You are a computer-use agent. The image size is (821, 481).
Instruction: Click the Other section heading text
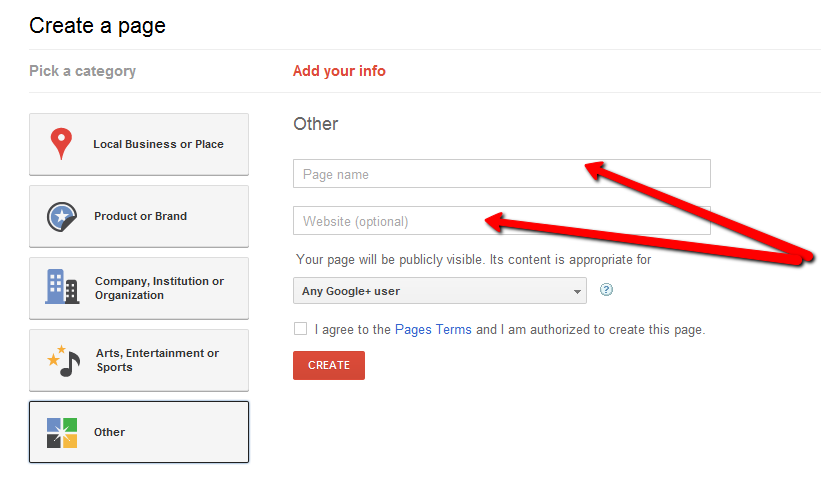click(x=316, y=124)
